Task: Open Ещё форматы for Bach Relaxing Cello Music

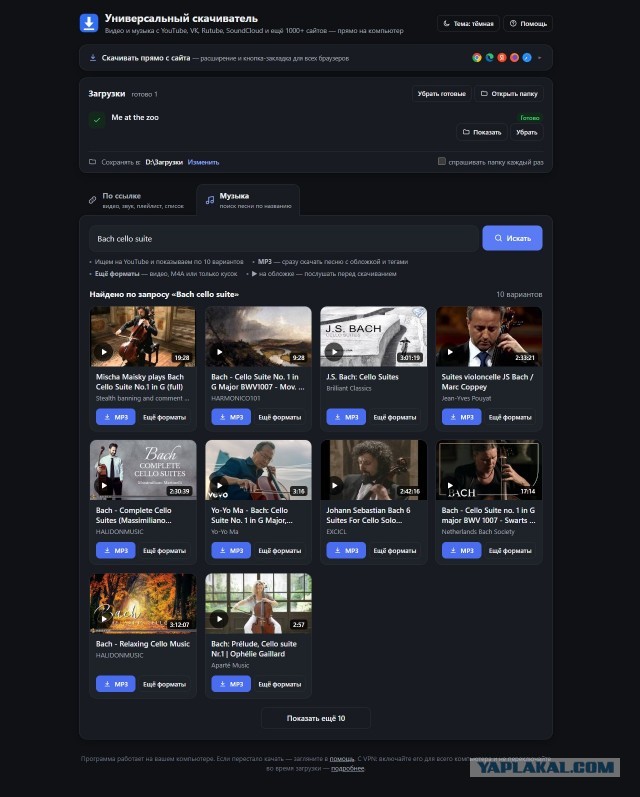Action: click(x=164, y=684)
